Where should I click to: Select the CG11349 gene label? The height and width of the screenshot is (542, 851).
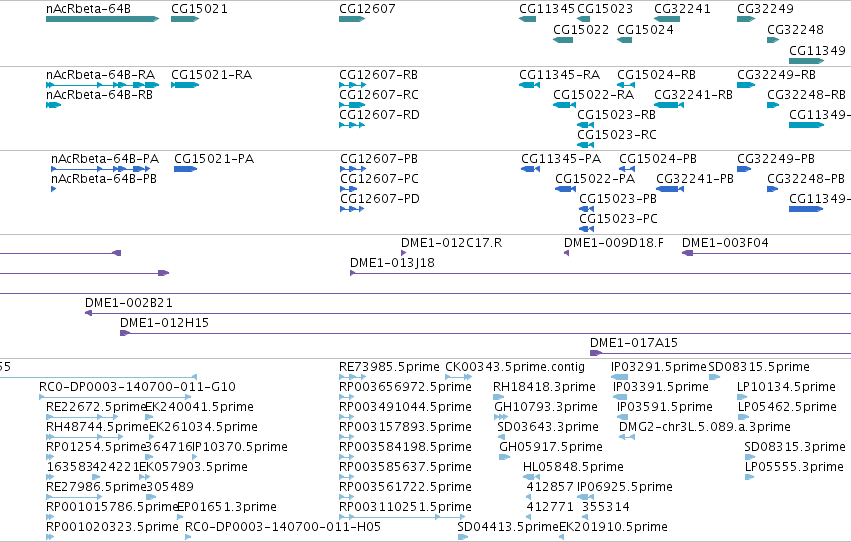point(817,50)
